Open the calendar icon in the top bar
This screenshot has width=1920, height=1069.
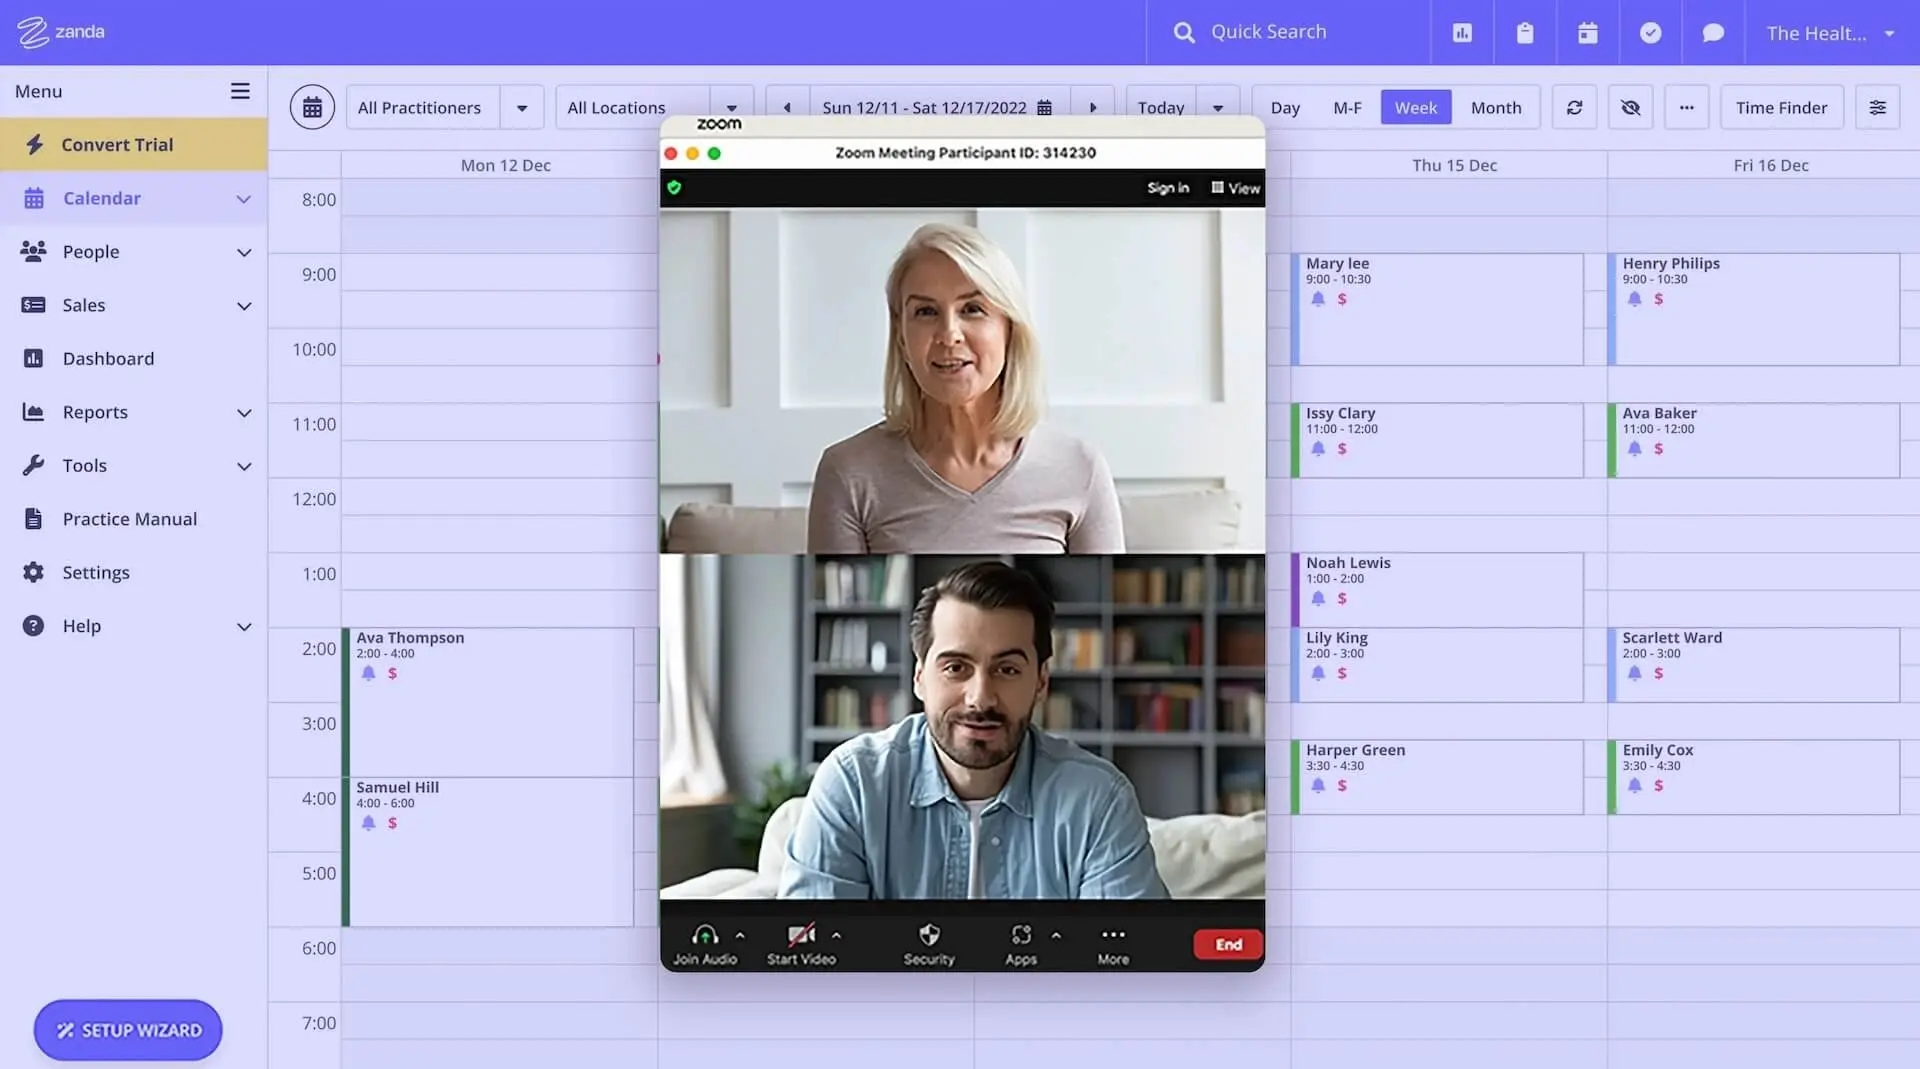click(x=1587, y=32)
